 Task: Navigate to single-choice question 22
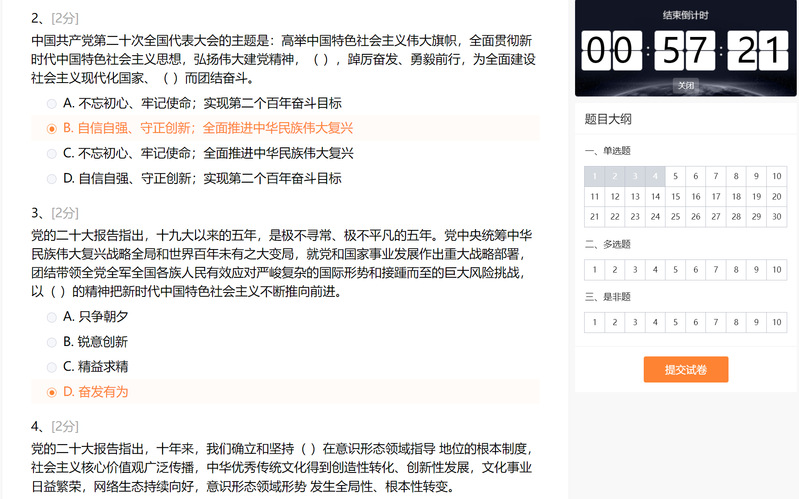(615, 217)
